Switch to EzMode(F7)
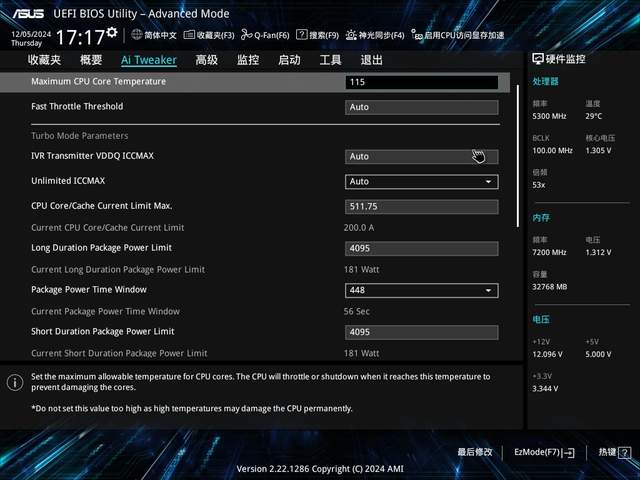Viewport: 640px width, 480px height. (x=544, y=452)
